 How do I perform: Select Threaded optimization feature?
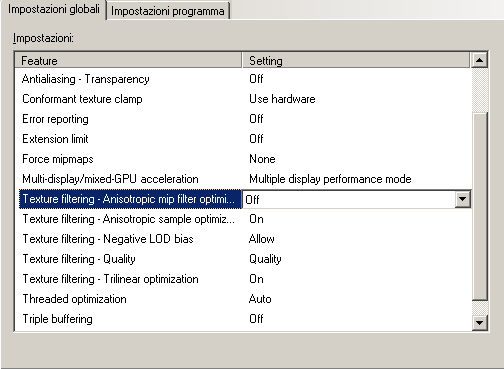pos(75,299)
